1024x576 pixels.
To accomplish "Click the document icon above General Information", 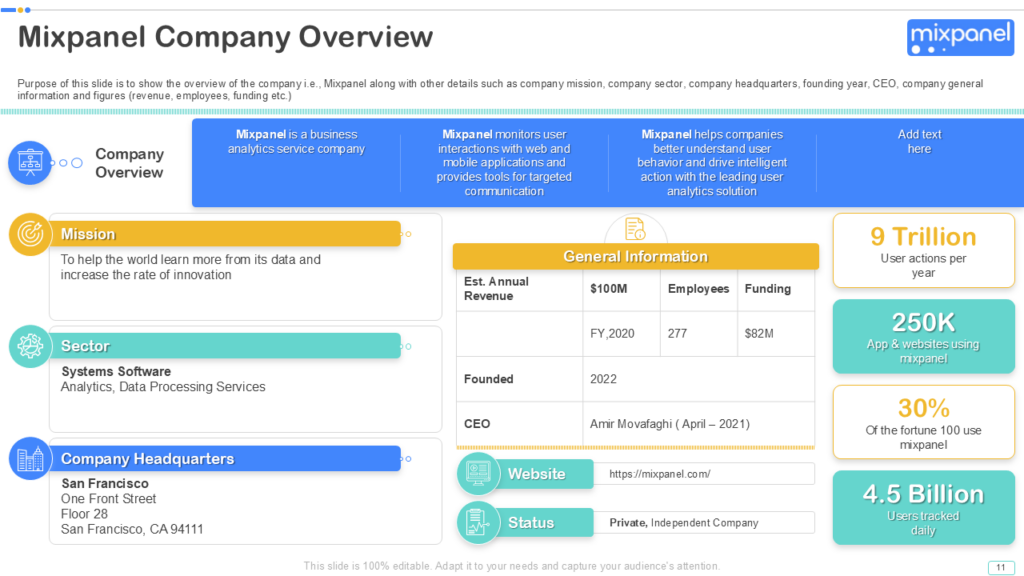I will 635,229.
